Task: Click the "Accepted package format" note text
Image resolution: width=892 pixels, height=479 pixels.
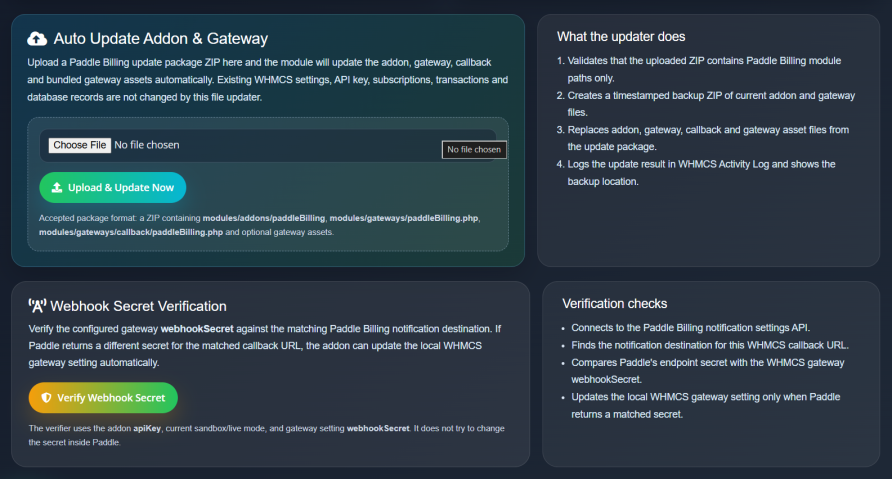Action: coord(259,225)
